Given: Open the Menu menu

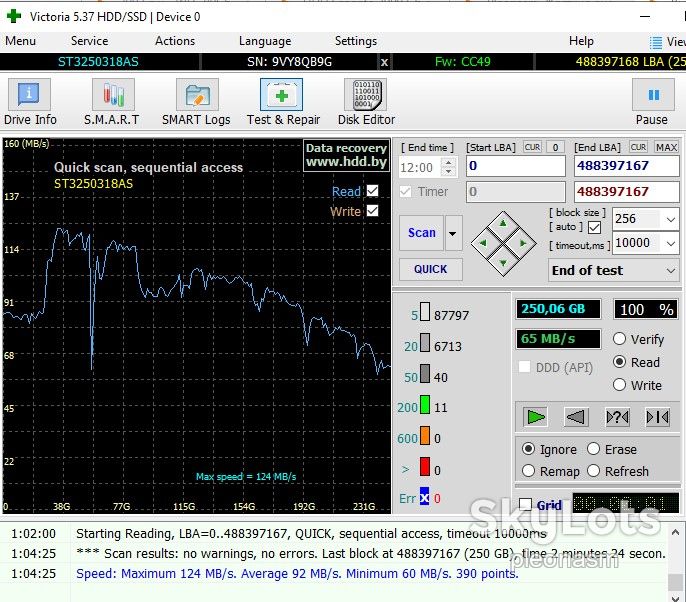Looking at the screenshot, I should point(20,41).
